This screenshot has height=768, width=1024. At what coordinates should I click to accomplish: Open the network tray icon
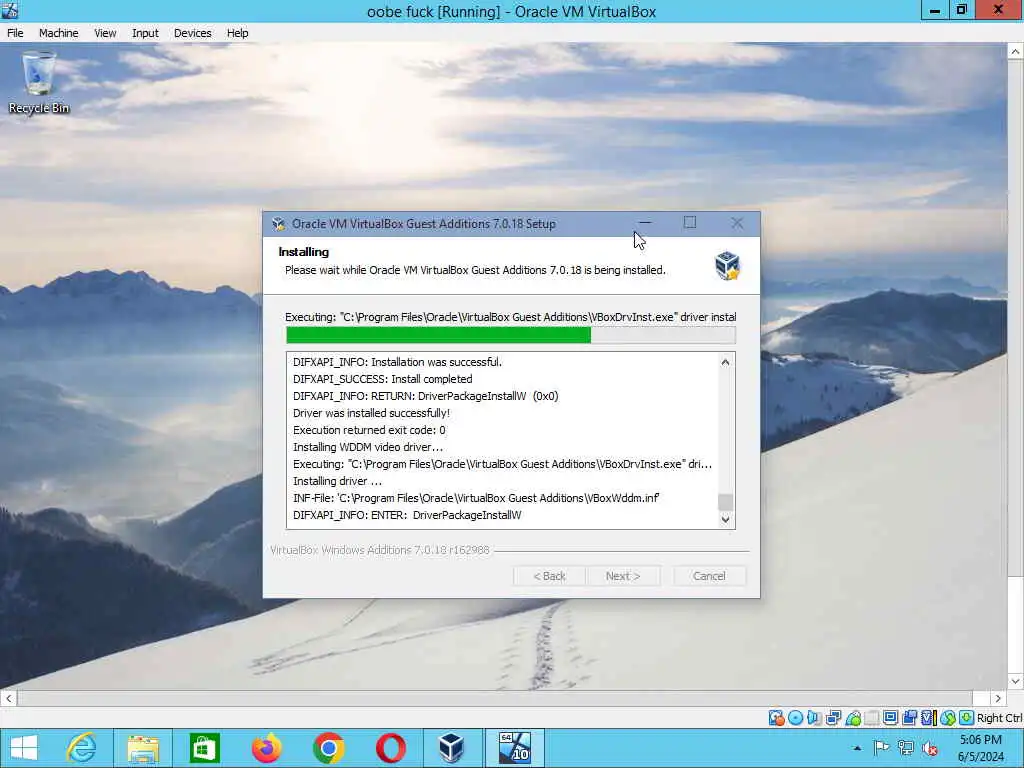[x=905, y=748]
